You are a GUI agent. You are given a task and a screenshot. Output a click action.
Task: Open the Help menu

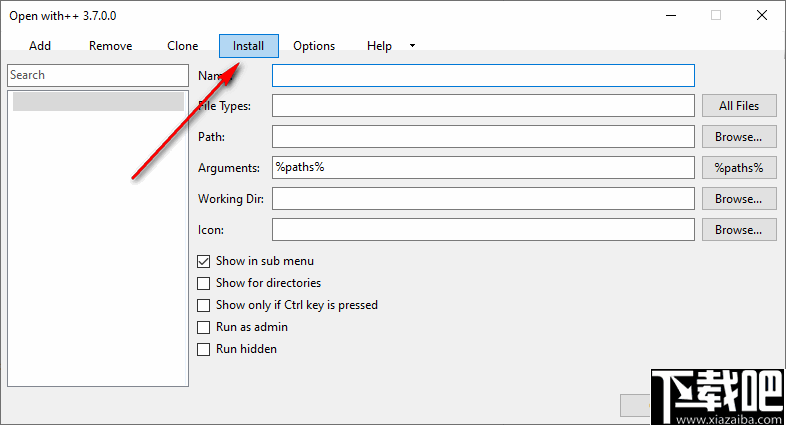tap(379, 46)
